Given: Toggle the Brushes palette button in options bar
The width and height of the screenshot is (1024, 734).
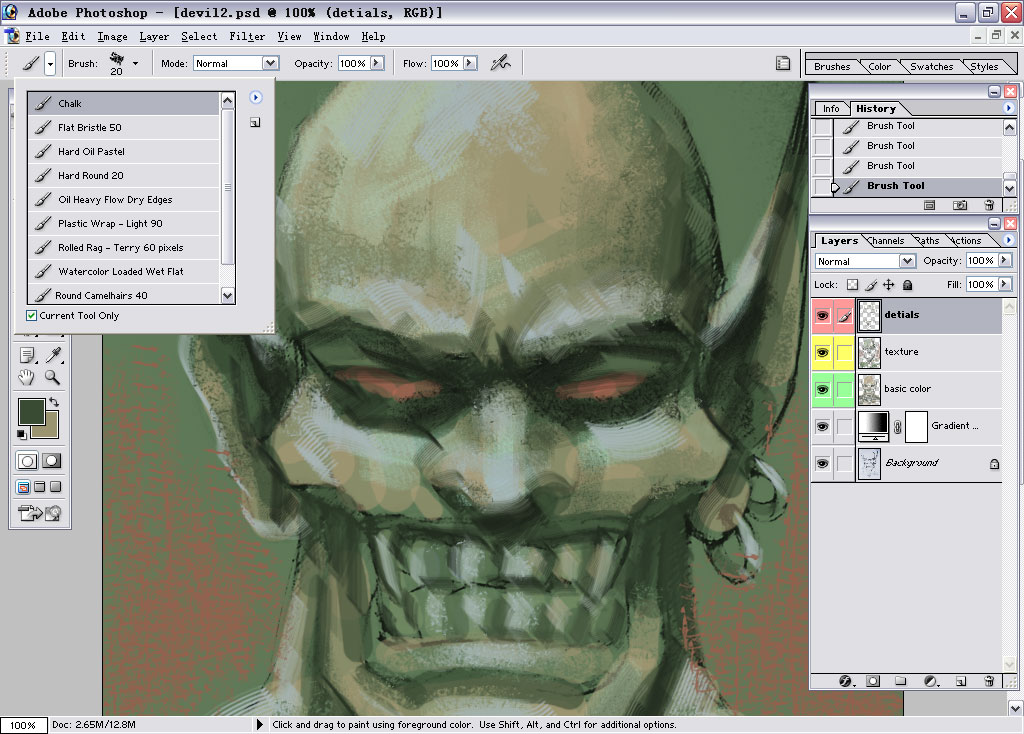Looking at the screenshot, I should click(783, 63).
